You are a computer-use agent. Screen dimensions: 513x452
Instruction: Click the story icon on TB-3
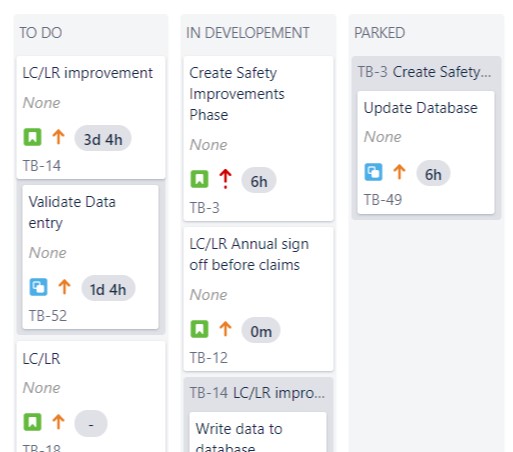pos(199,179)
